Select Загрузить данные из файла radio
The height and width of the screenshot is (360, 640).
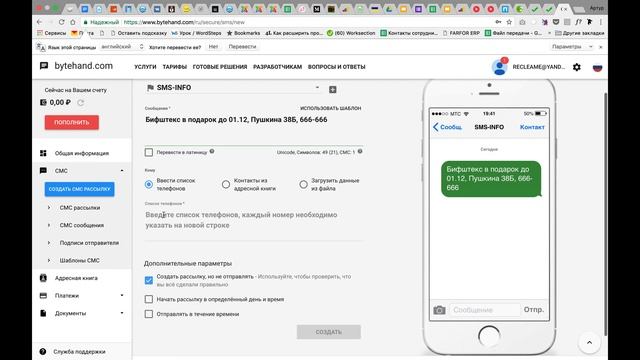pyautogui.click(x=303, y=184)
